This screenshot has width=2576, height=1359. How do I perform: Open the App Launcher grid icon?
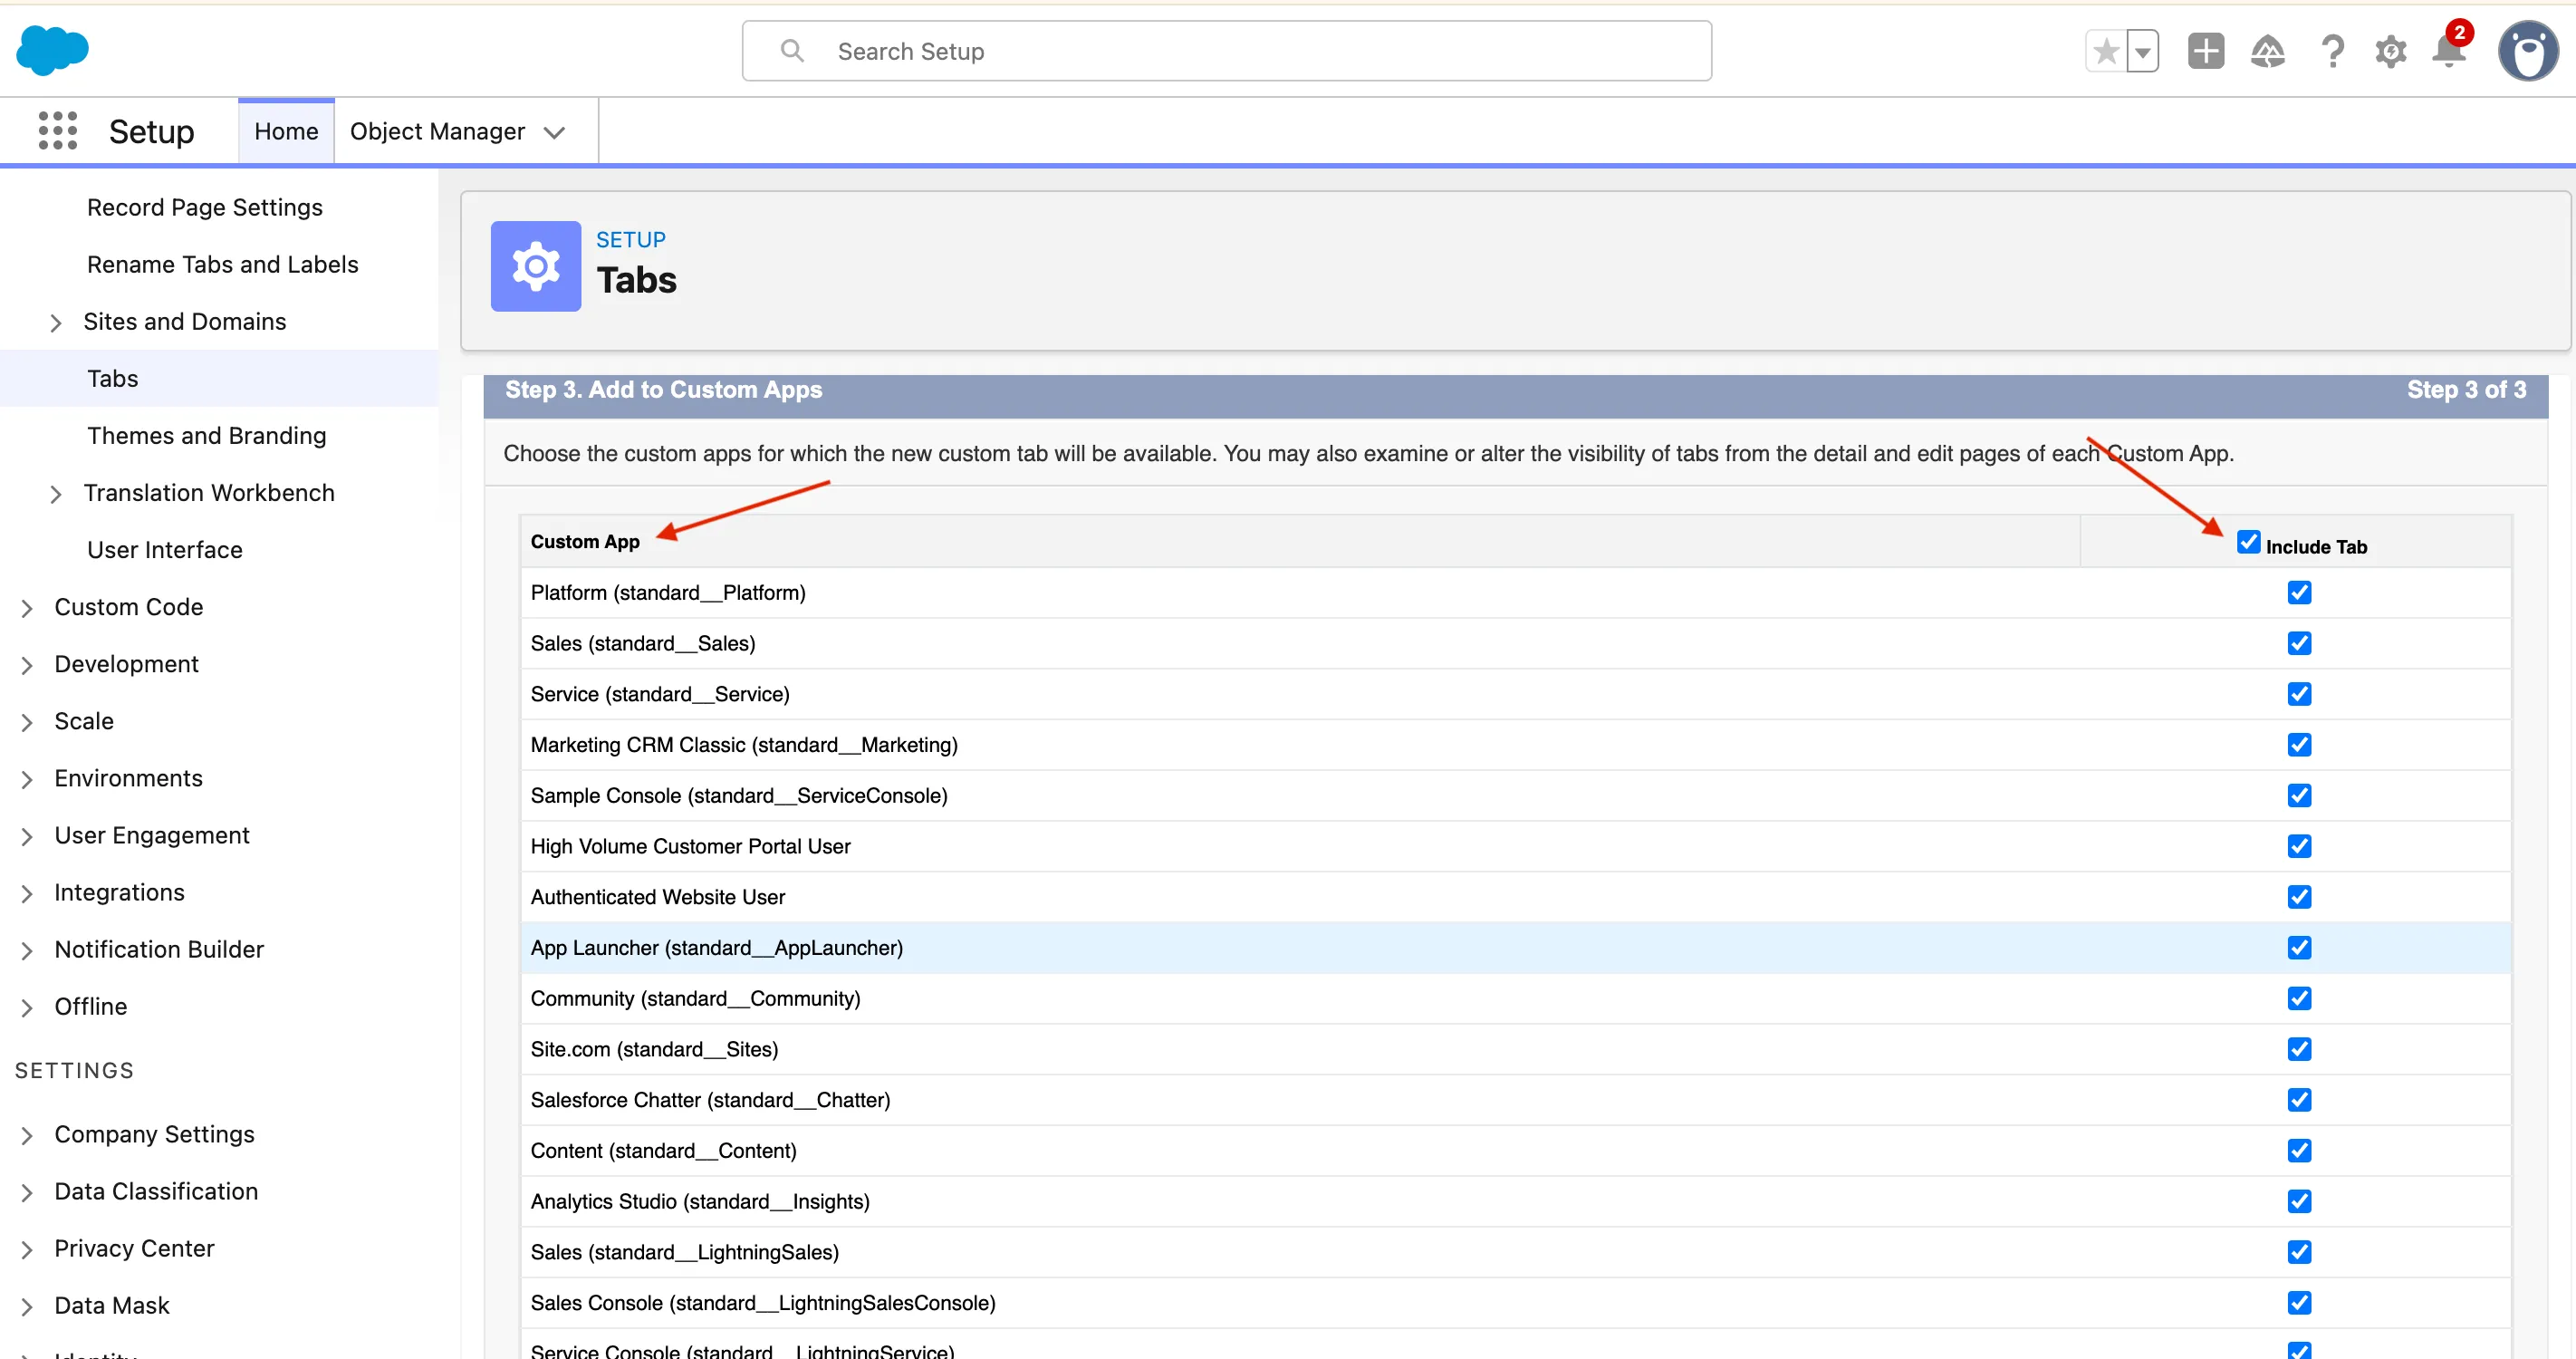(57, 131)
